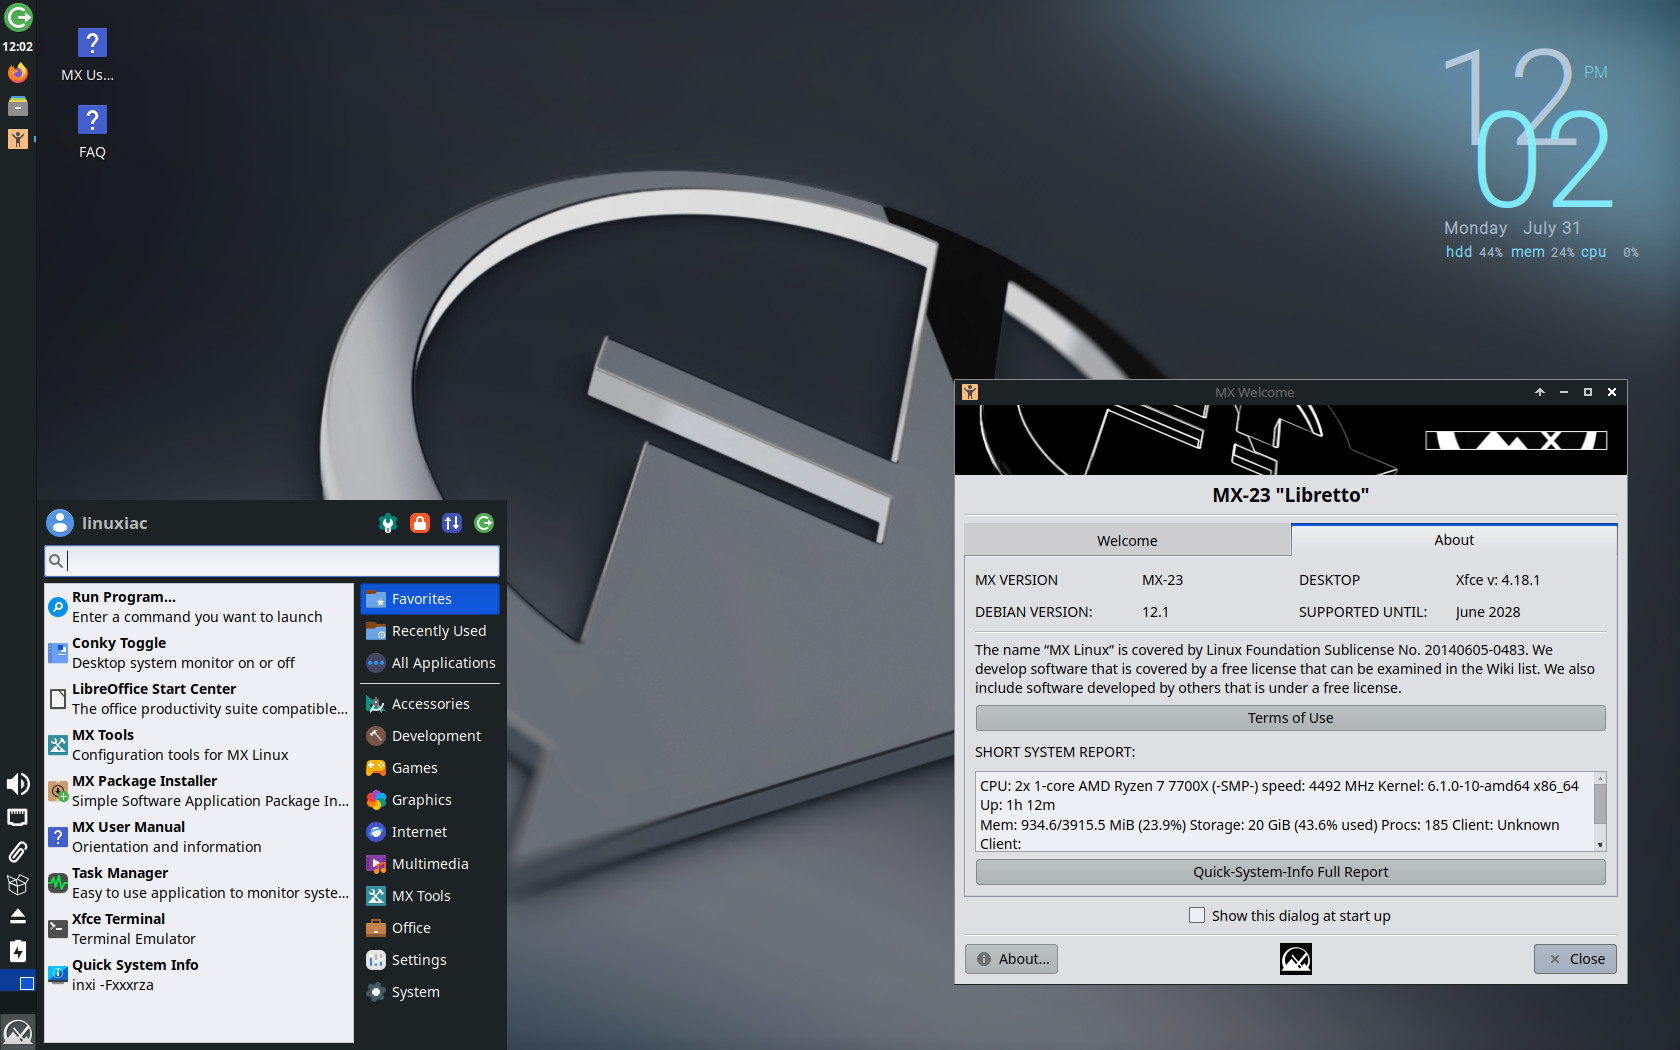Click the Close button in MX Welcome

click(1576, 959)
